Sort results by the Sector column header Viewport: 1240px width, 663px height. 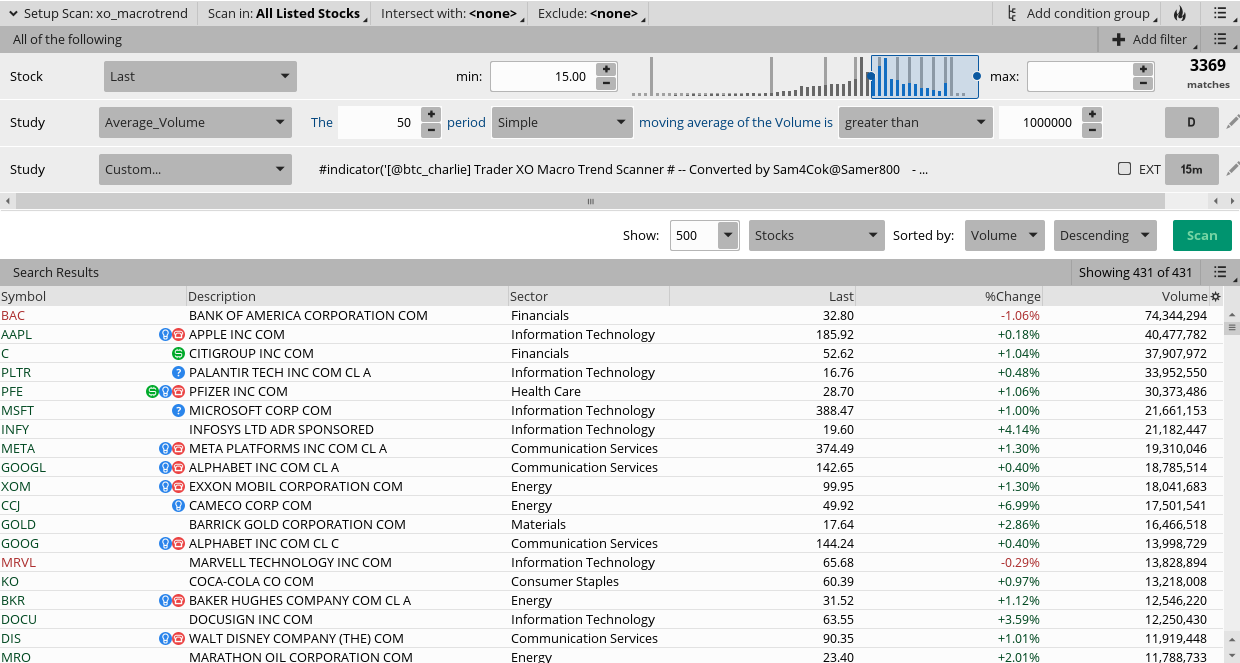[588, 296]
